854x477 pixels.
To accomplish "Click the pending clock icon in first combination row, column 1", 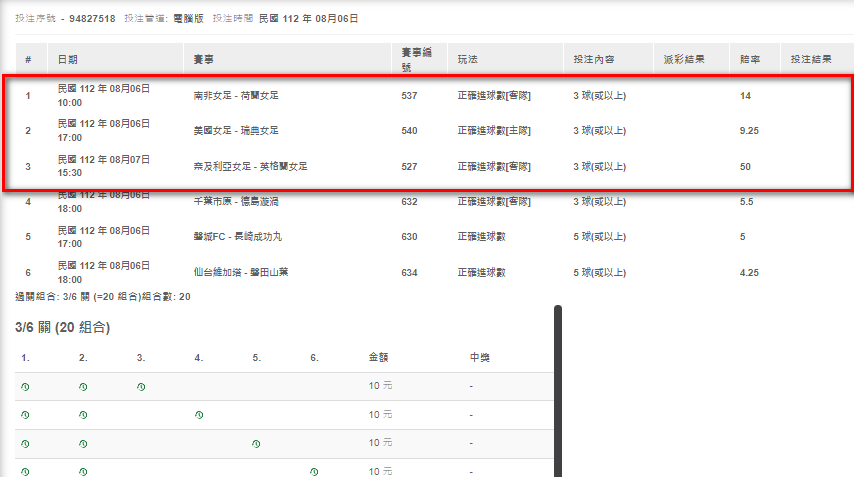I will 24,386.
